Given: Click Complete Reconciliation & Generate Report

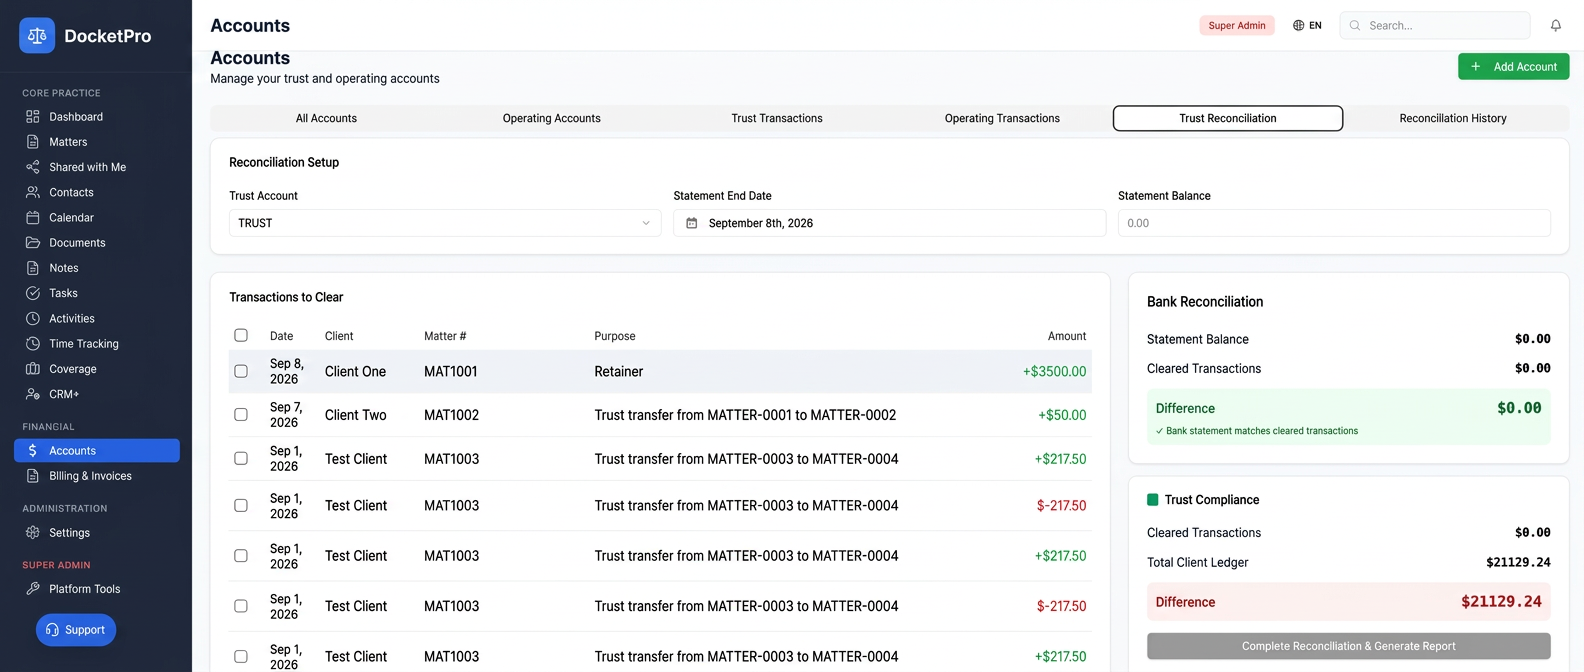Looking at the screenshot, I should [x=1348, y=646].
